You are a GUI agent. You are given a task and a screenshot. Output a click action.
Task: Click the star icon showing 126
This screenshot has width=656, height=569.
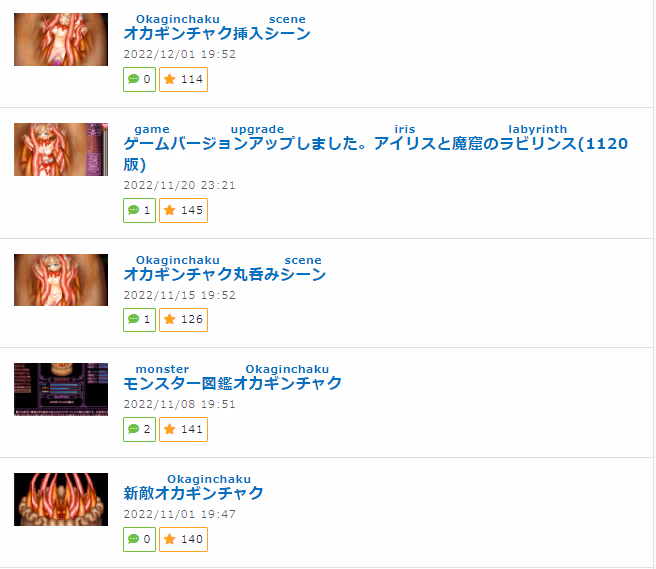pos(169,320)
